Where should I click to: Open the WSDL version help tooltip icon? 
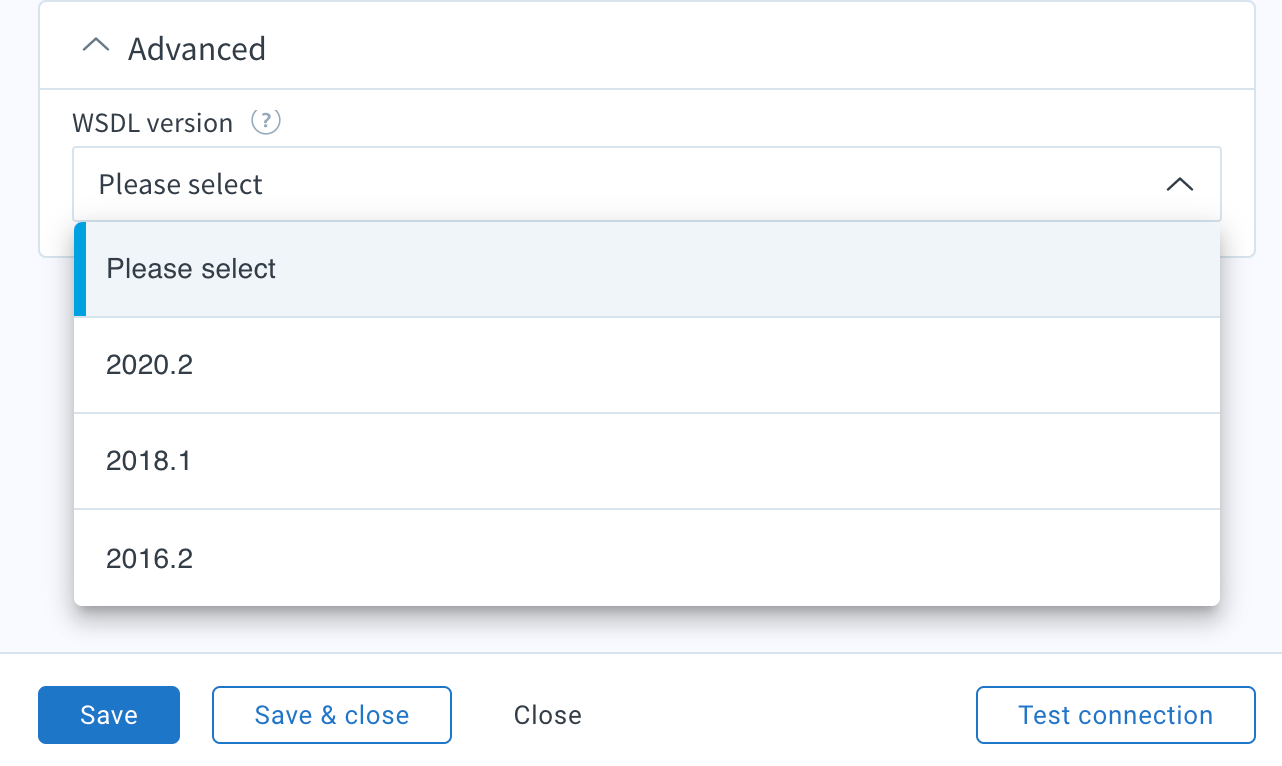click(x=265, y=122)
